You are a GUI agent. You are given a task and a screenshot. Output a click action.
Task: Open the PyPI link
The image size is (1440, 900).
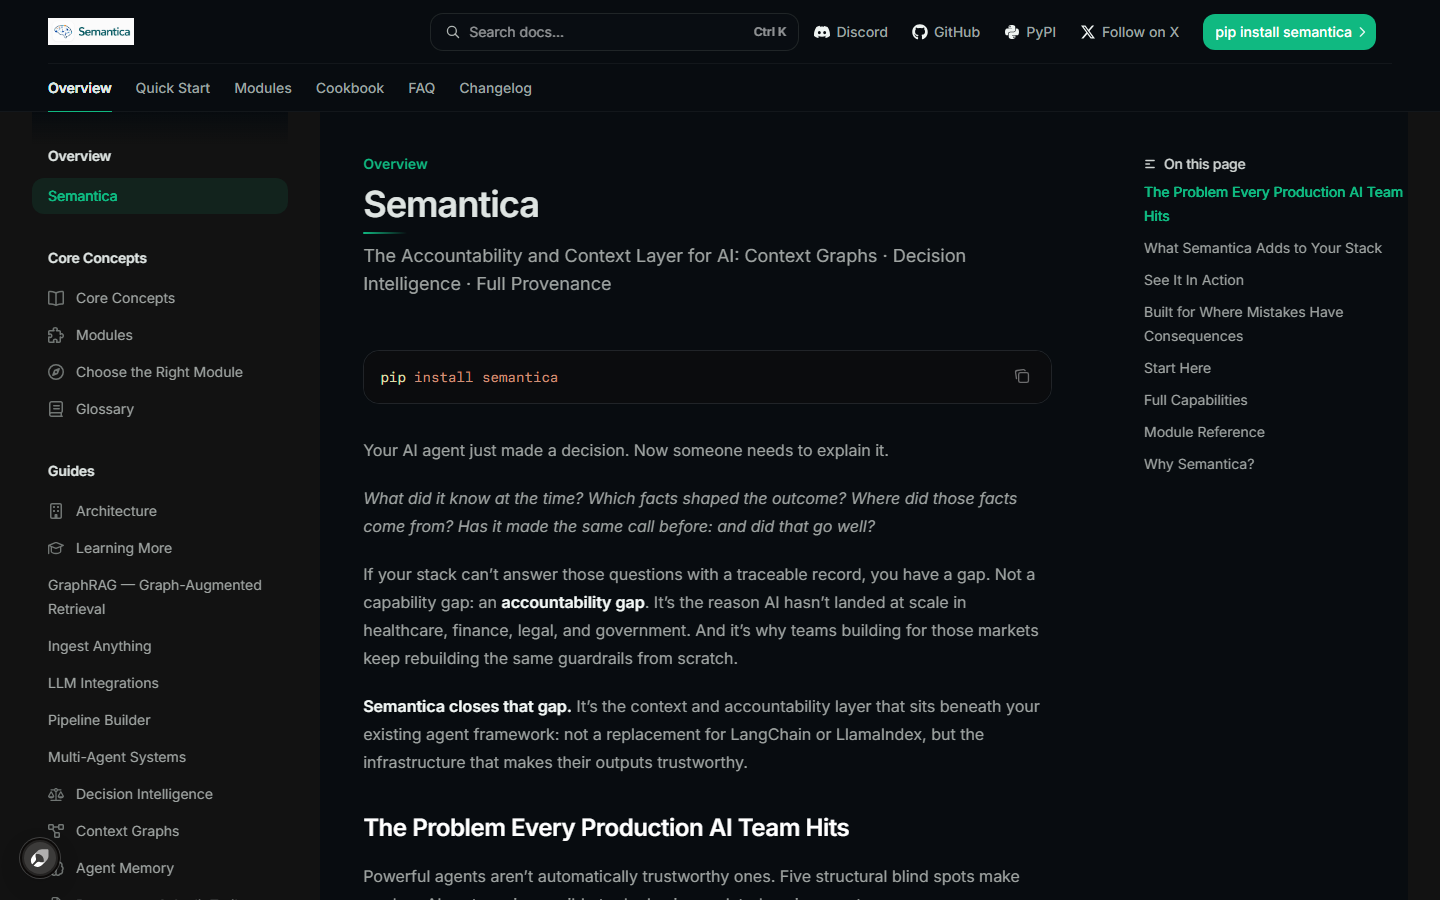point(1030,32)
